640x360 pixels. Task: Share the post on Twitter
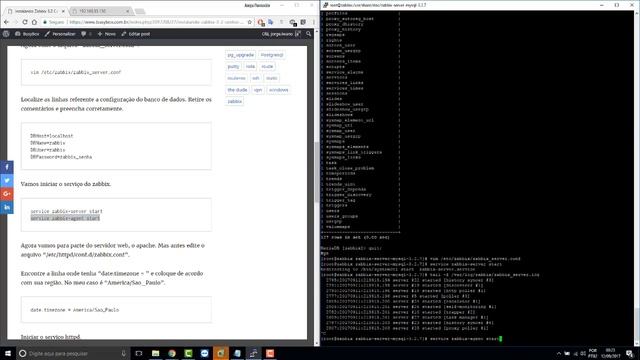coord(7,180)
